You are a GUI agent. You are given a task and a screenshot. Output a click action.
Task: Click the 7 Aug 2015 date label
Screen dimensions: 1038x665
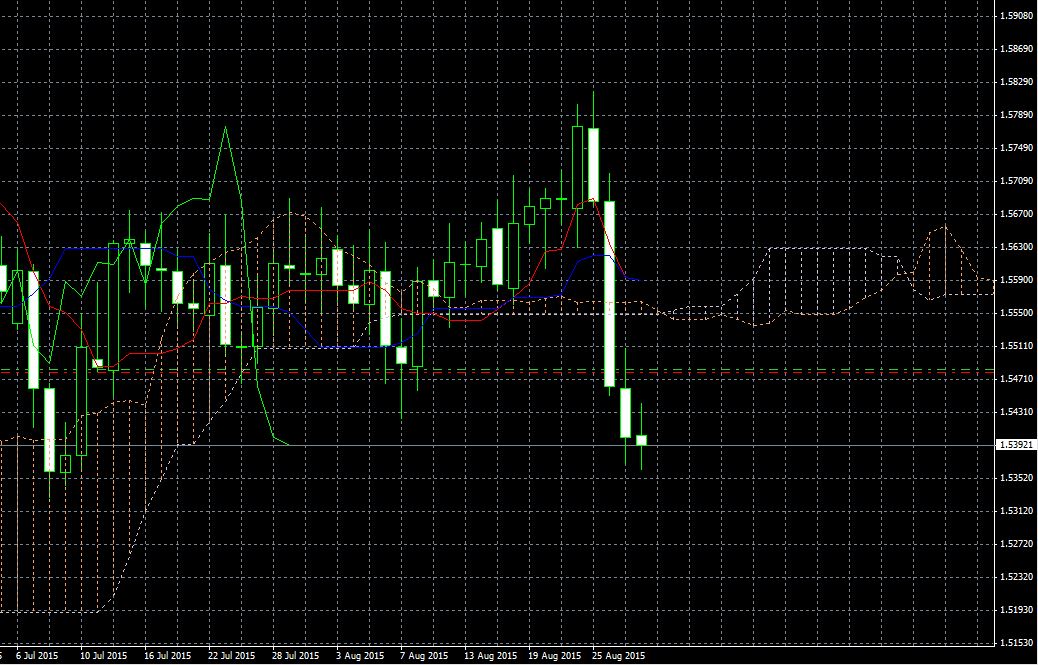click(422, 656)
